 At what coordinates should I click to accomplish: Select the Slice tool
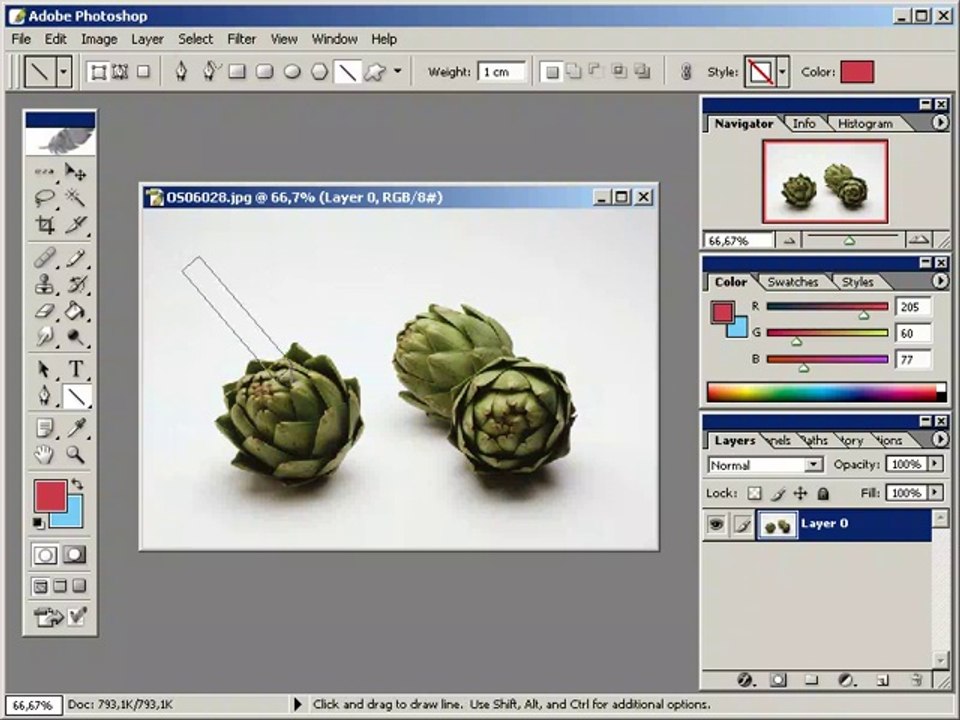(75, 225)
